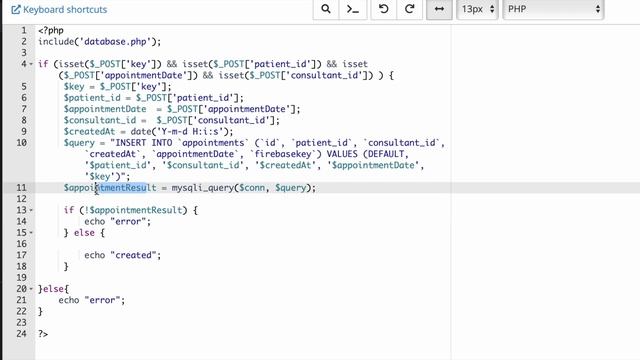Collapse the code fold at line 4

(31, 64)
